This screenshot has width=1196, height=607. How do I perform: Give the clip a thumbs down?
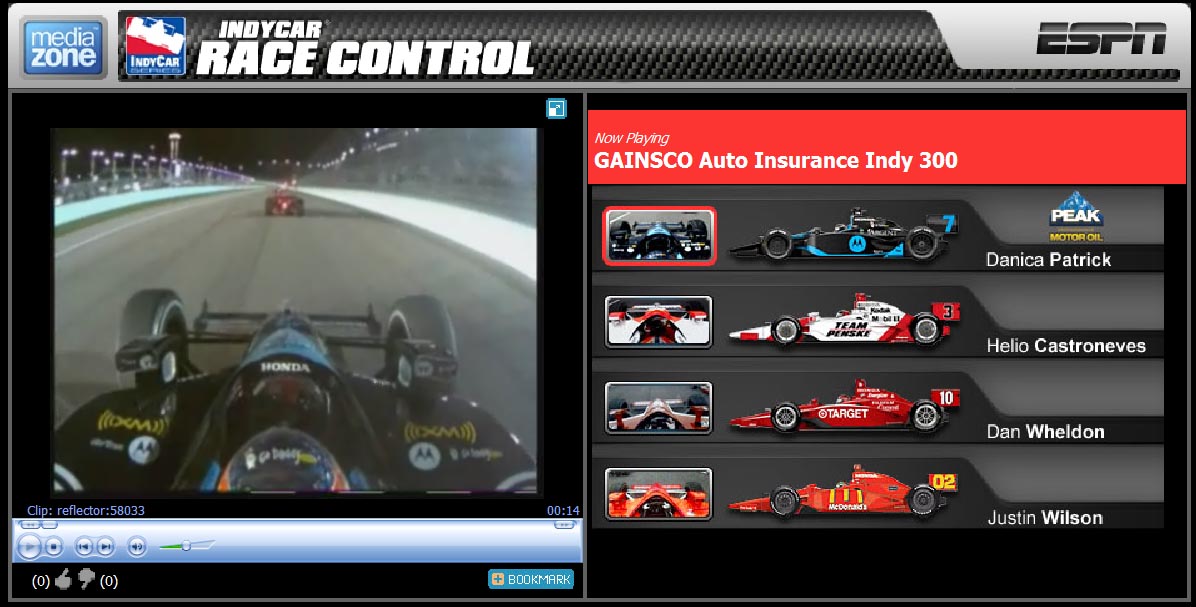[86, 580]
